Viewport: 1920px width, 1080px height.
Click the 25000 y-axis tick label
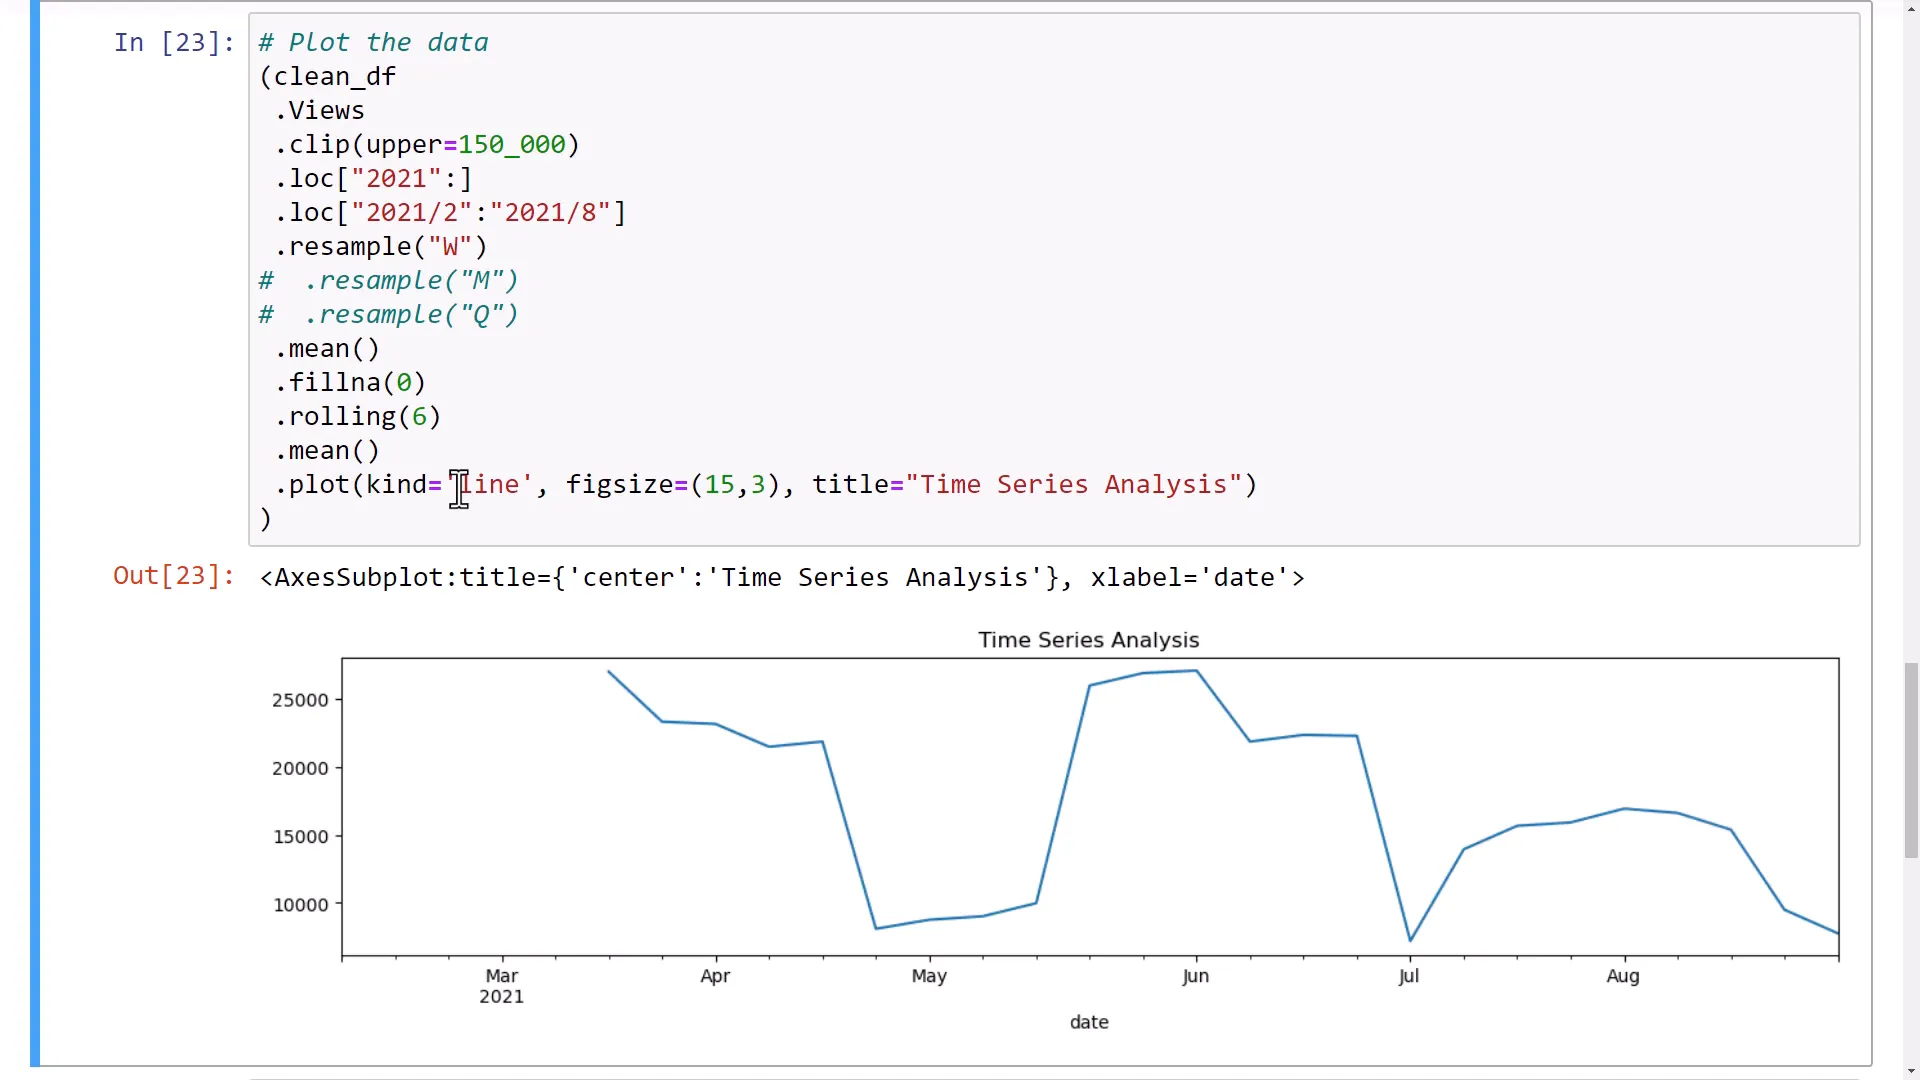[x=300, y=700]
